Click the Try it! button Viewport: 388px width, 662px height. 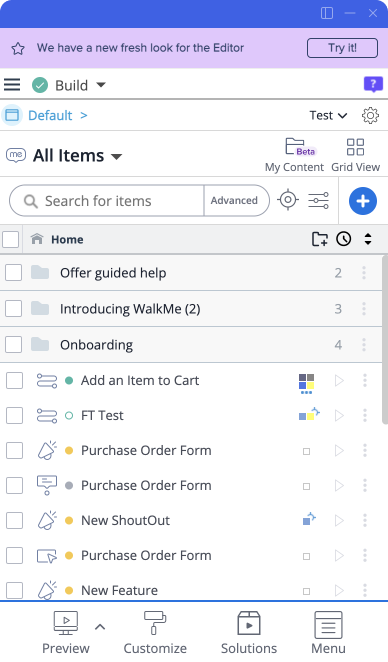[342, 48]
